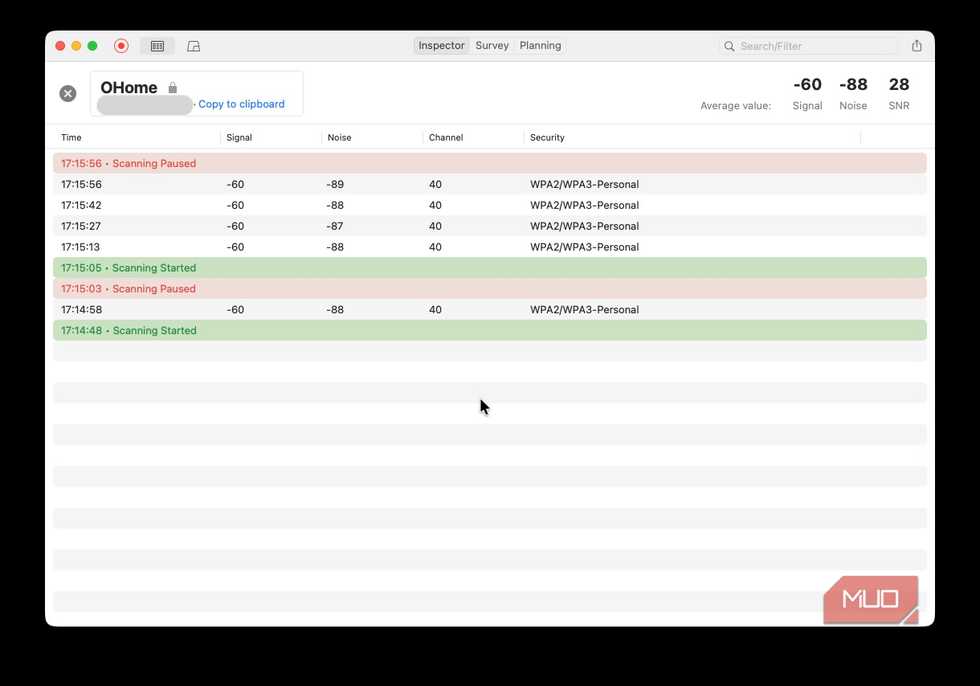Click the average Signal value -60
The height and width of the screenshot is (686, 980).
tap(807, 84)
